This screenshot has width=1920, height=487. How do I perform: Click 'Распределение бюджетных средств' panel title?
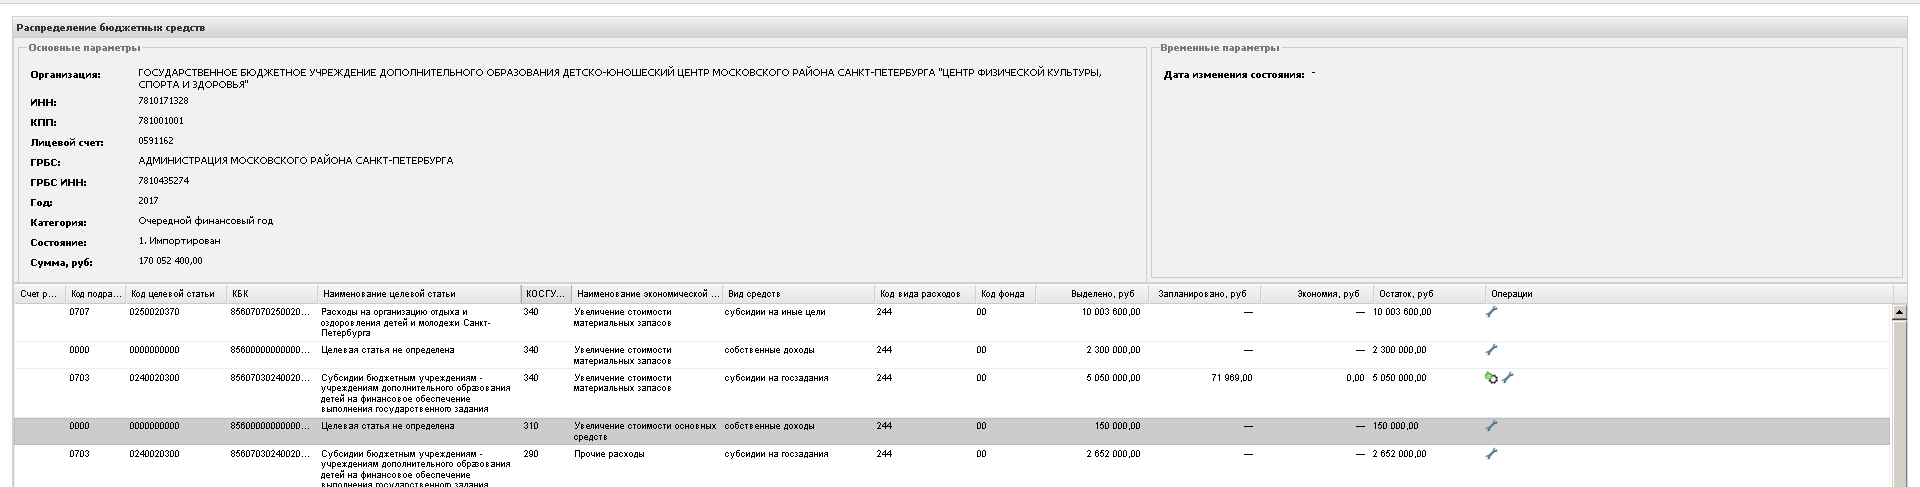(x=111, y=28)
